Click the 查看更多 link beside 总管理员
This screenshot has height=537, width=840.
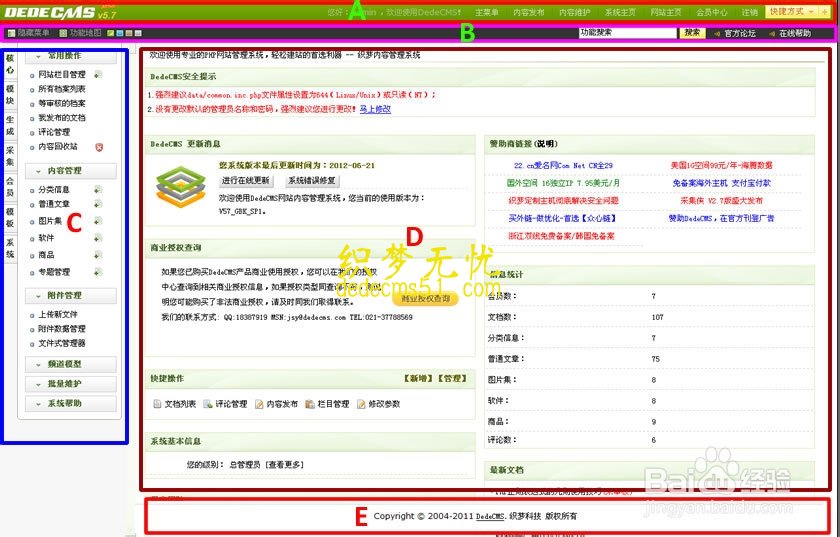(x=285, y=465)
